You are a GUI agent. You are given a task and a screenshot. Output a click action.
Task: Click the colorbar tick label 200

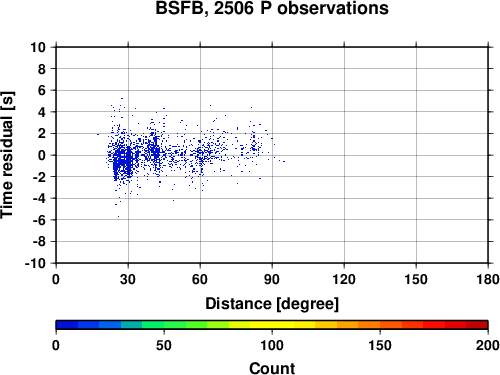(x=488, y=345)
